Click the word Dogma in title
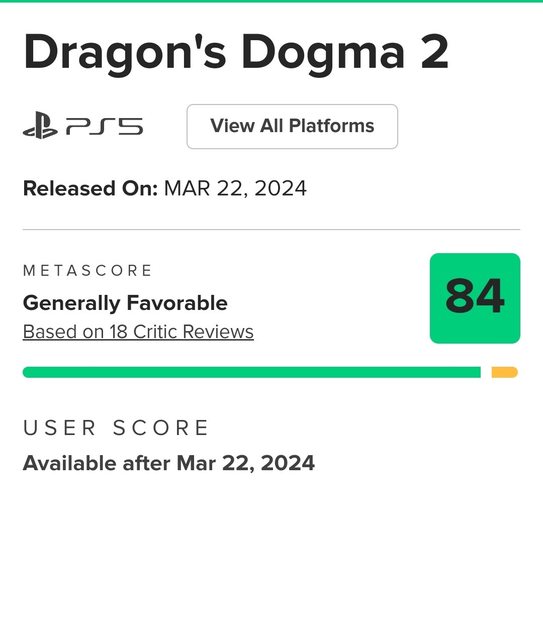This screenshot has width=543, height=640. point(323,53)
